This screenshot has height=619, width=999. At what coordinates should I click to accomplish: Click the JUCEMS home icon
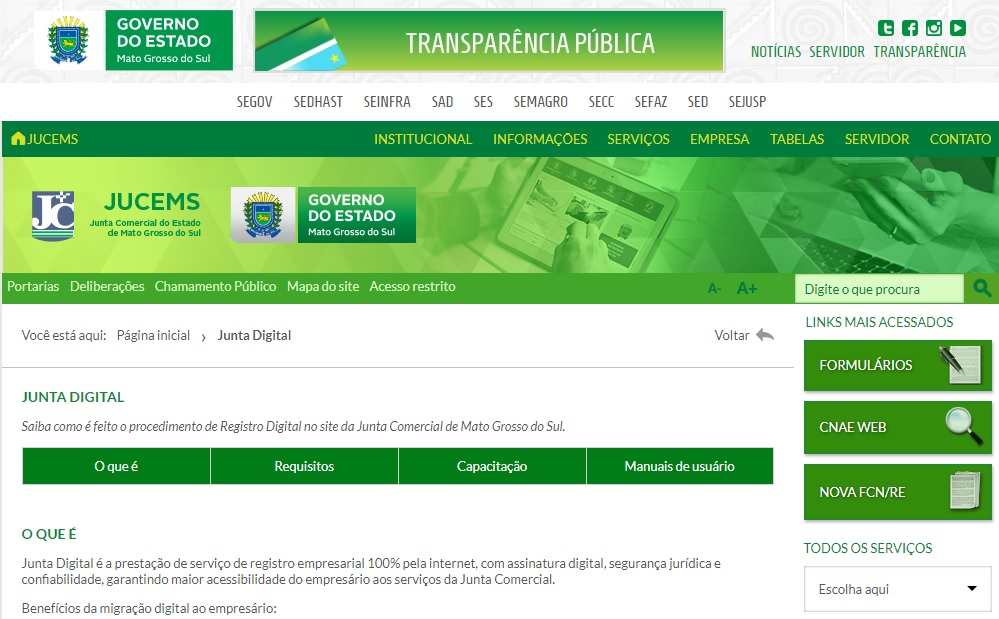point(18,139)
